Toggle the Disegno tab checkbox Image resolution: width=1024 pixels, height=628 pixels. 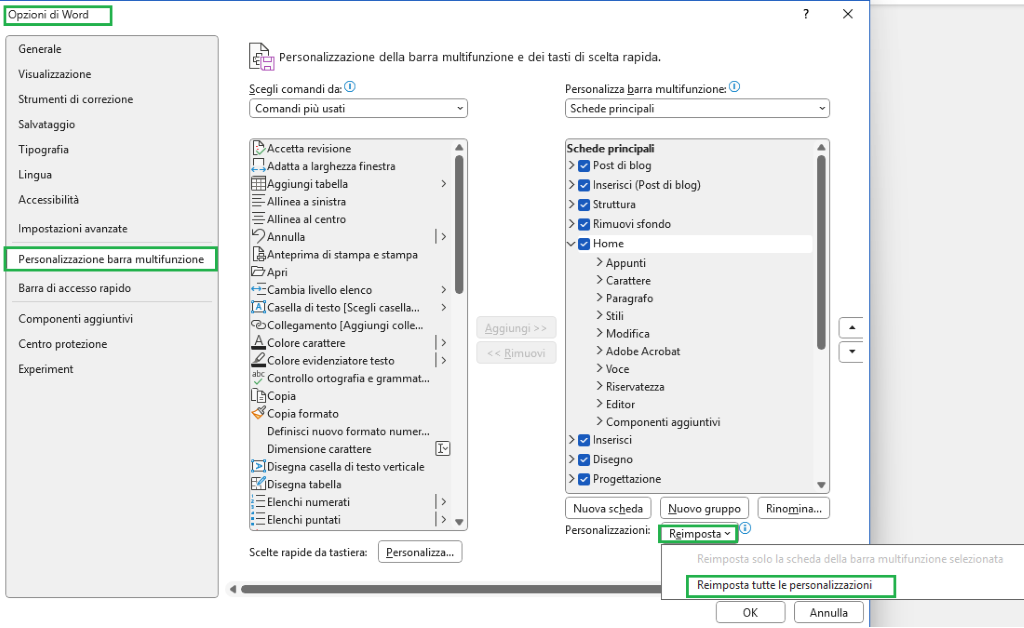tap(584, 460)
